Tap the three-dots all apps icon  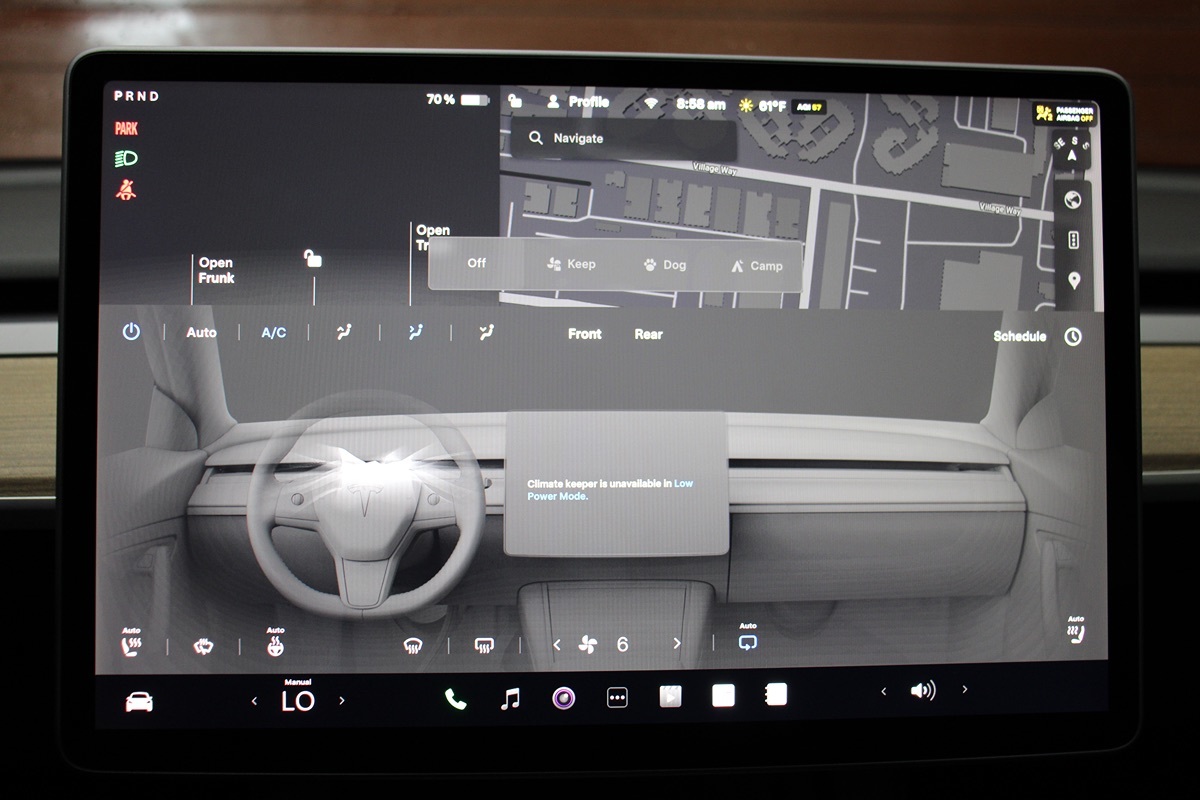click(x=617, y=698)
